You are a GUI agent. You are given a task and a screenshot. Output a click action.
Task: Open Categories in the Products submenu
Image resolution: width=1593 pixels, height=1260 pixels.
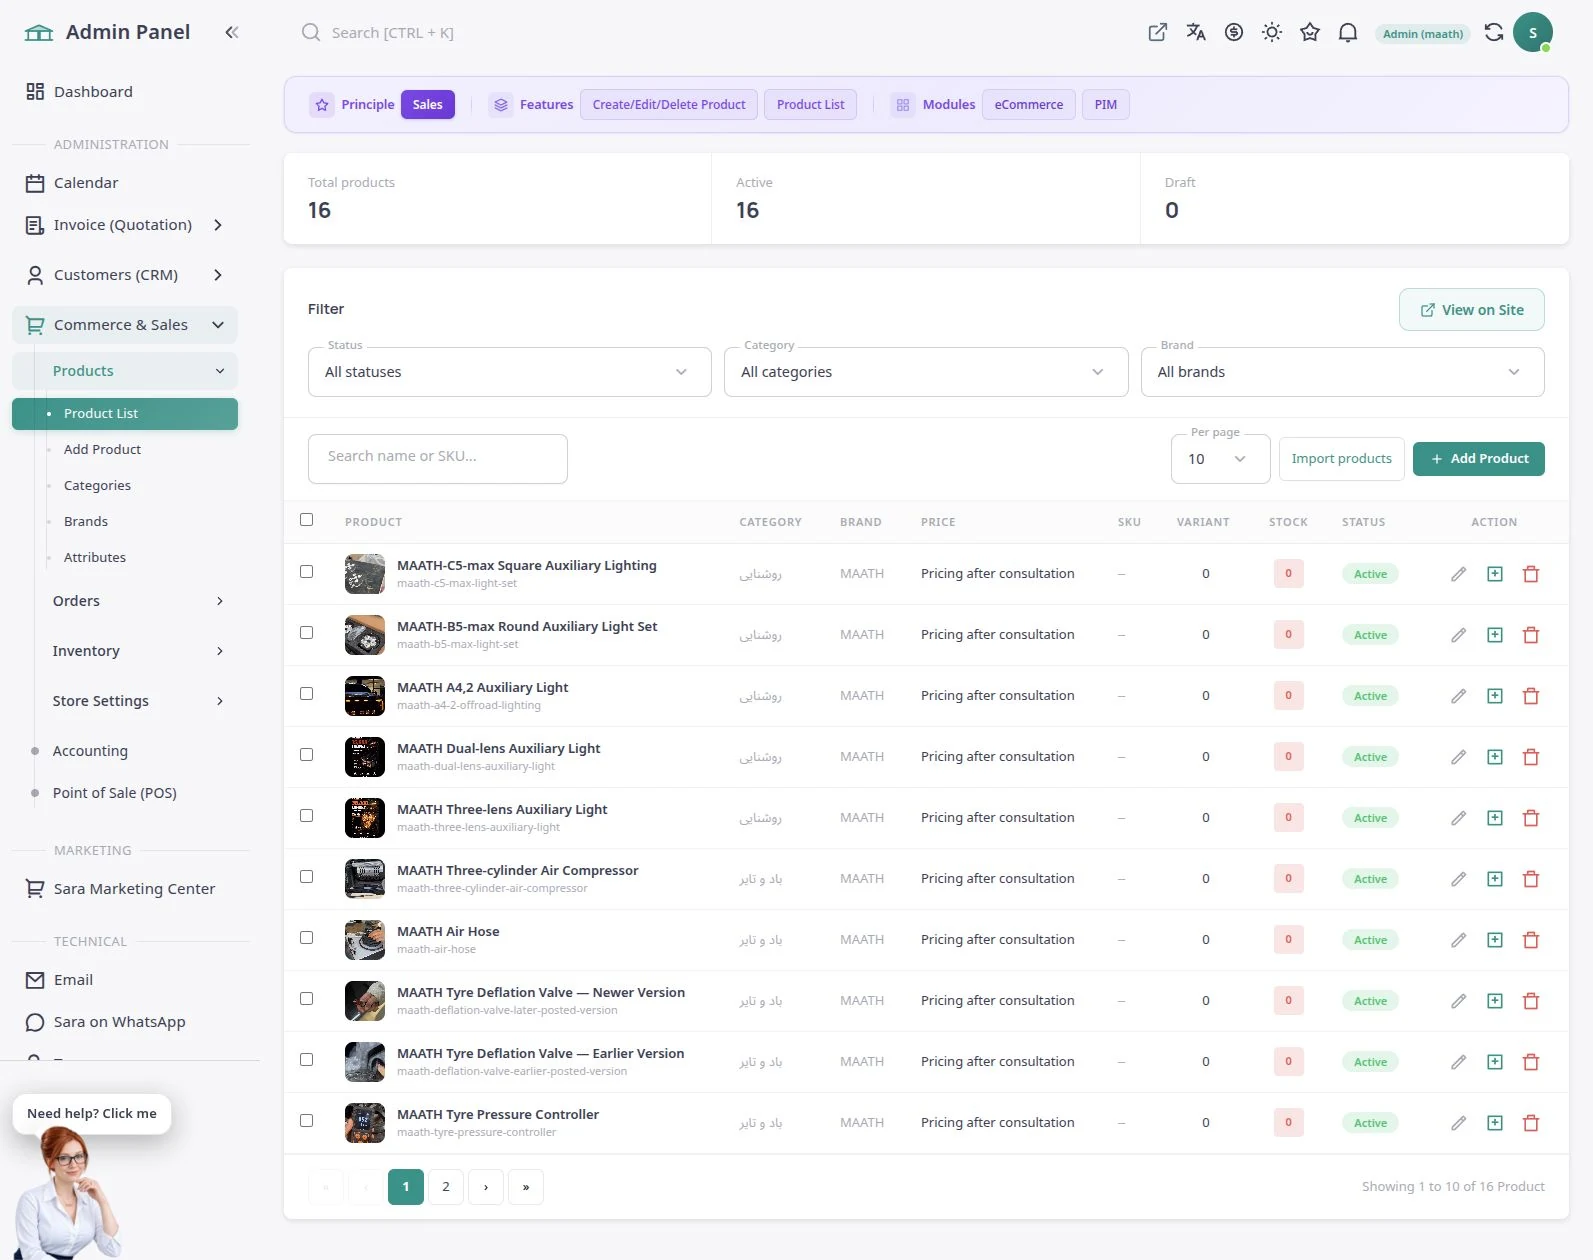coord(97,486)
